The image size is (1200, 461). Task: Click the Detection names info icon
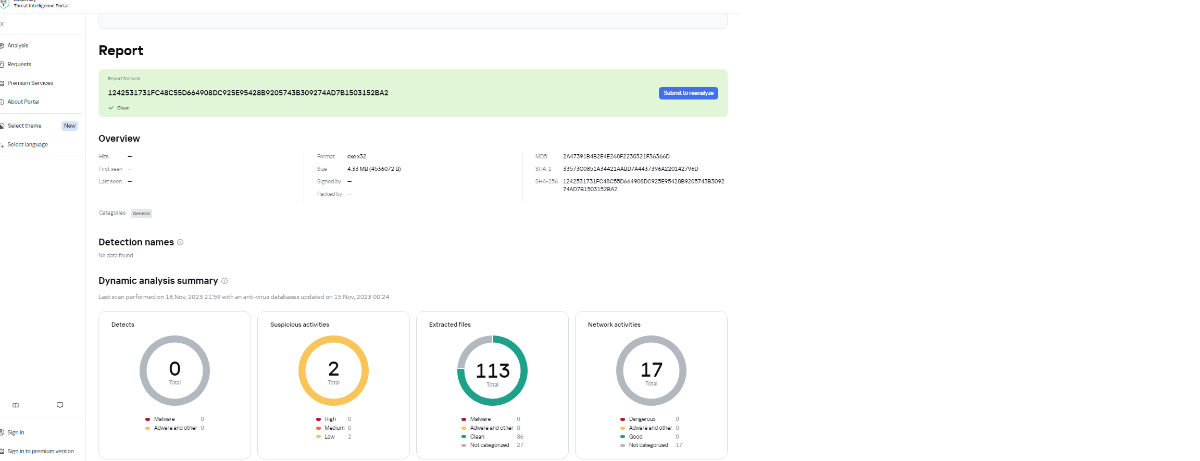180,242
